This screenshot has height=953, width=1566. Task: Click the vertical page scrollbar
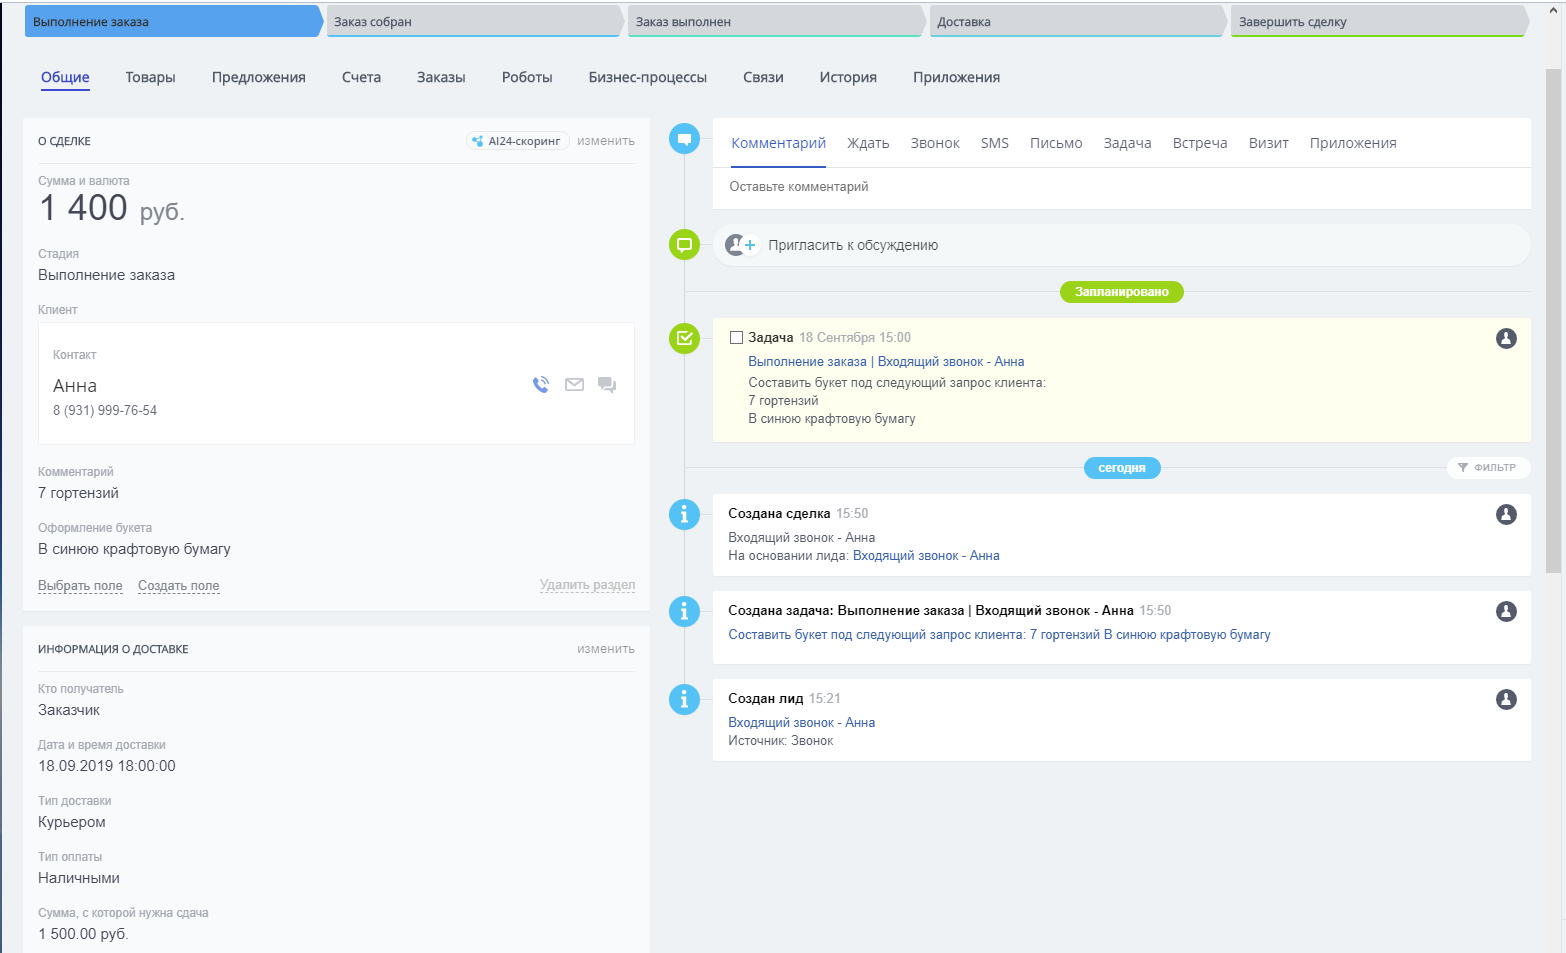pyautogui.click(x=1552, y=320)
